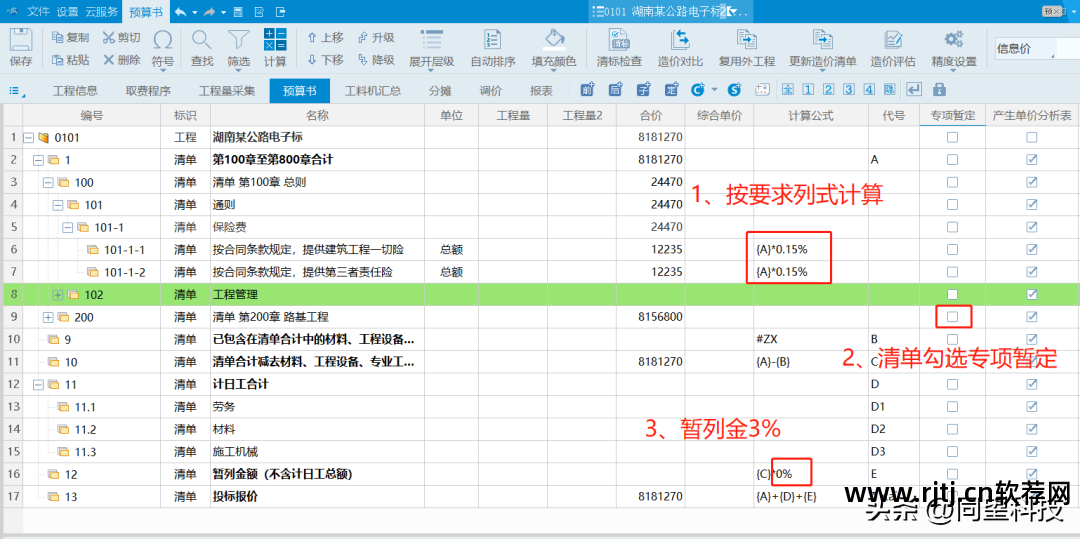Open the 符号 symbol tool
Image resolution: width=1080 pixels, height=539 pixels.
(163, 48)
